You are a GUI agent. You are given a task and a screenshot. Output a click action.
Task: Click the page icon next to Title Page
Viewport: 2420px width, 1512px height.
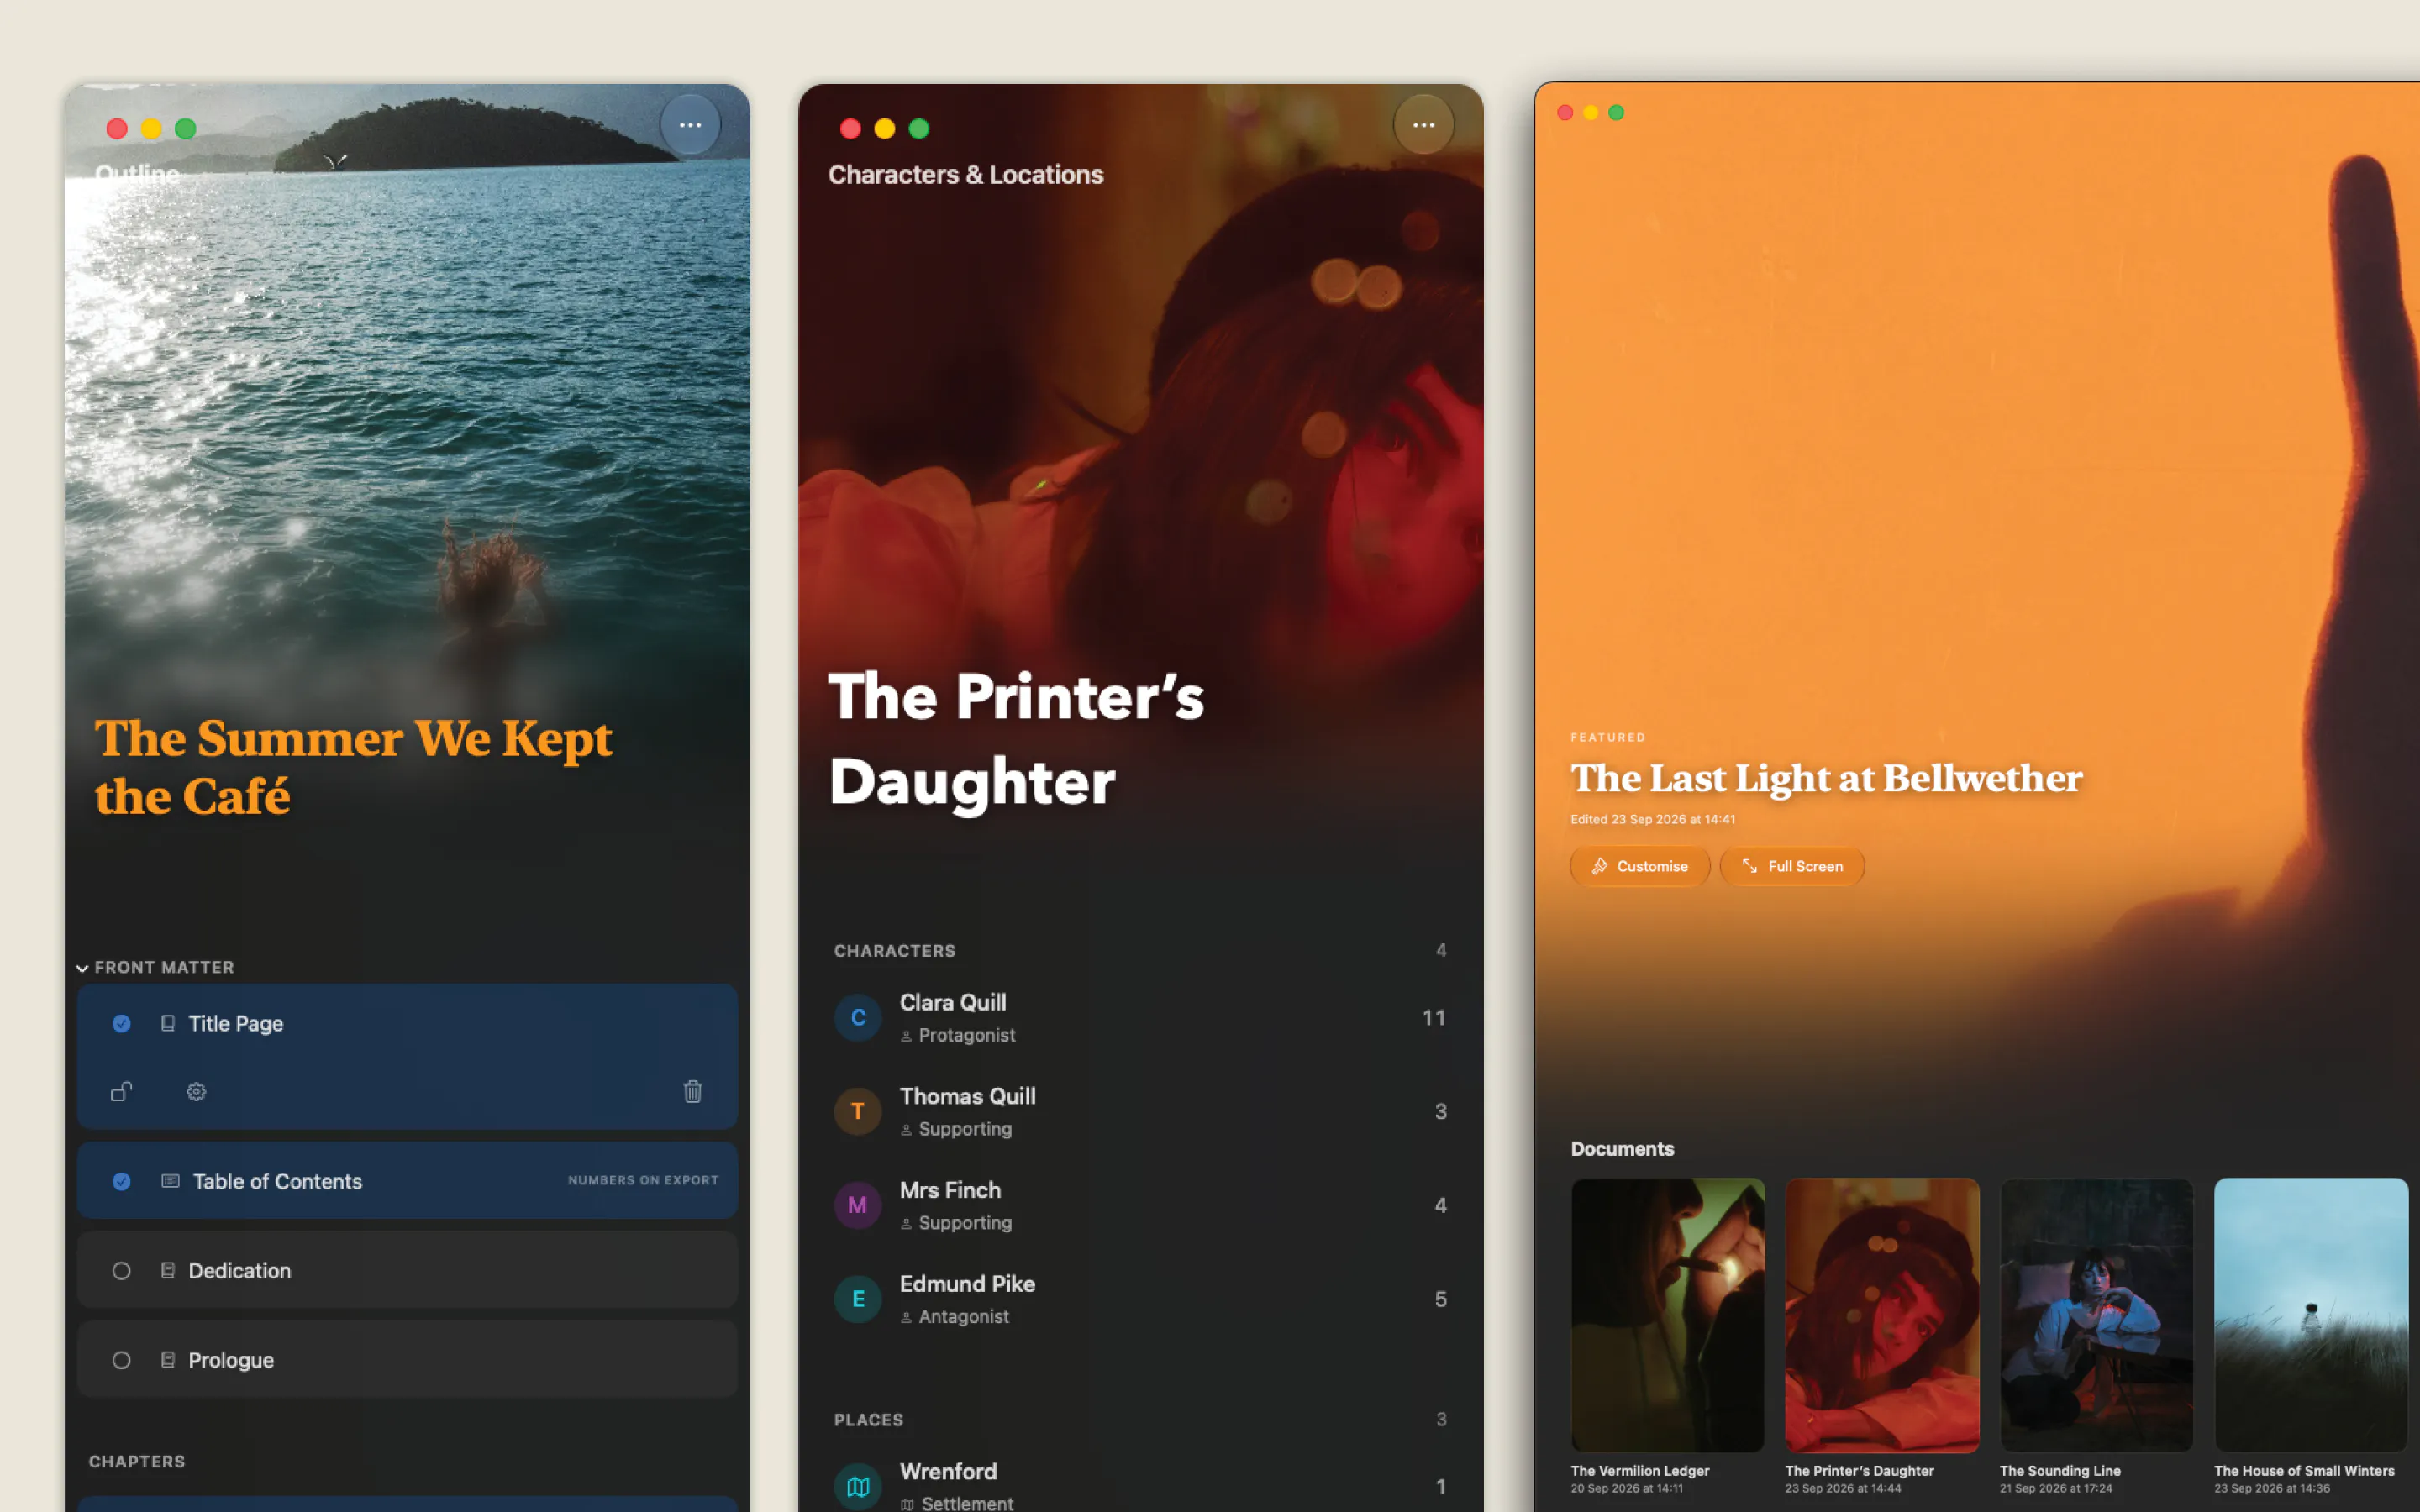[168, 1023]
